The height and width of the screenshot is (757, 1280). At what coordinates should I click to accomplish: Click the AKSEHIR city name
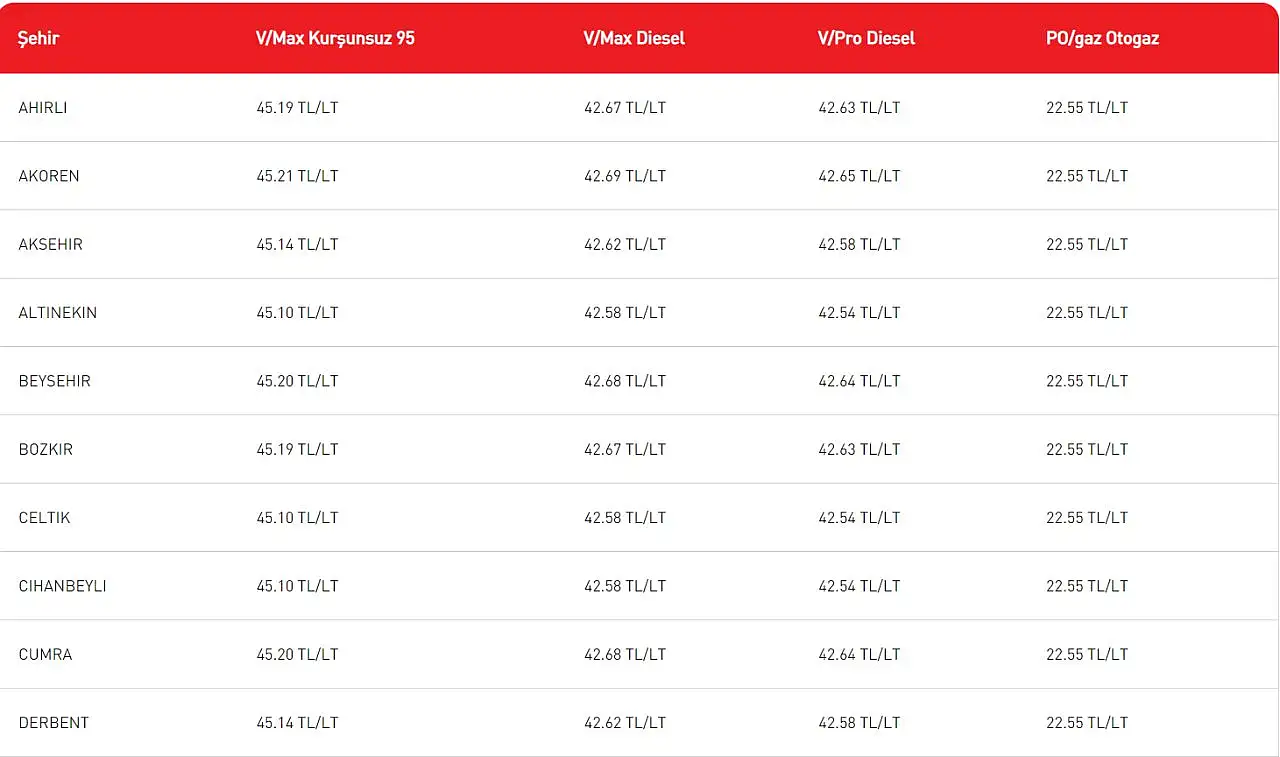[50, 244]
